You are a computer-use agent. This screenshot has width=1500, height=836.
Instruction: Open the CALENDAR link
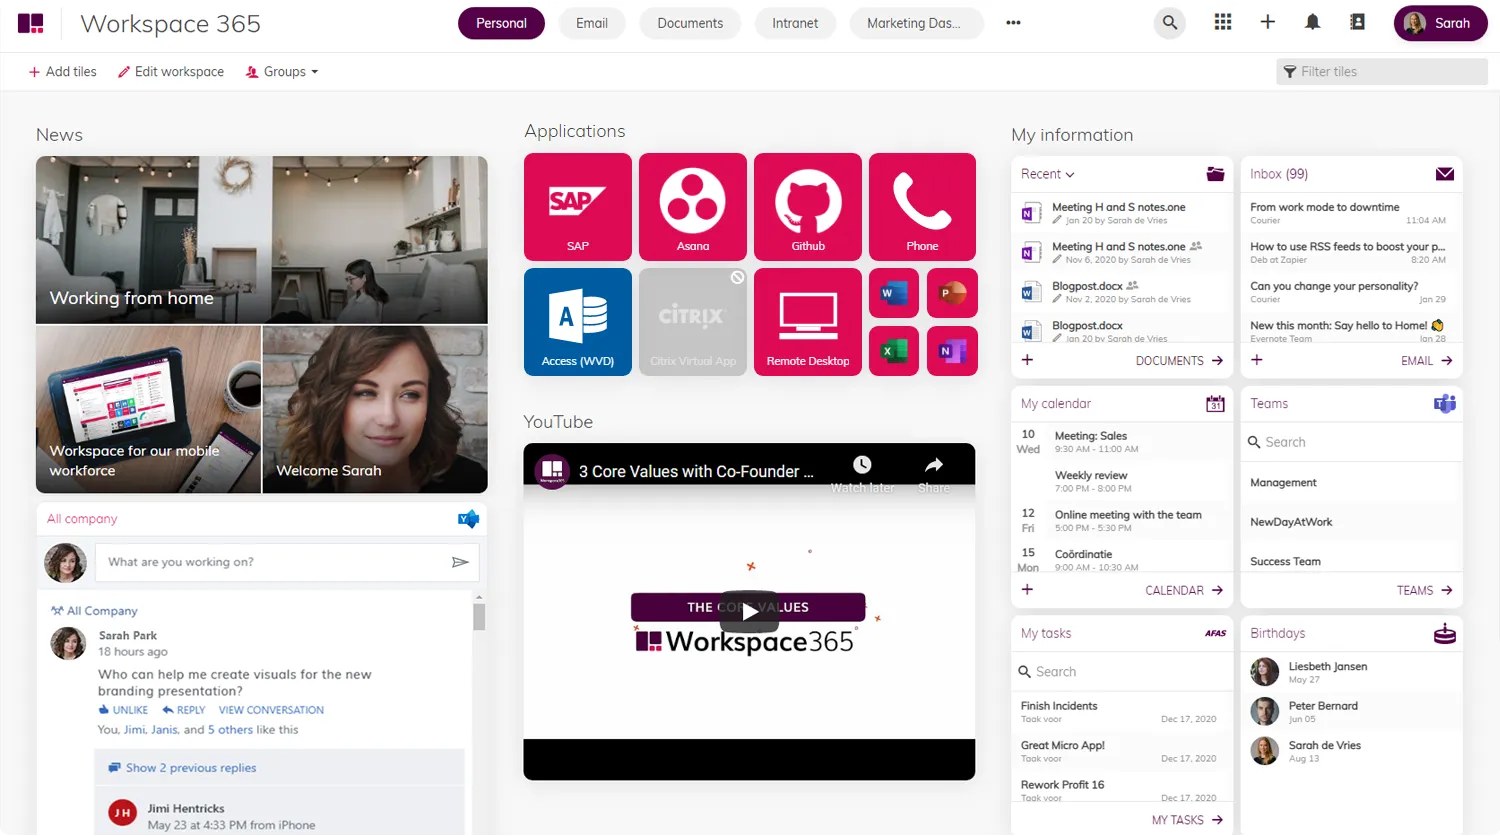pyautogui.click(x=1184, y=591)
